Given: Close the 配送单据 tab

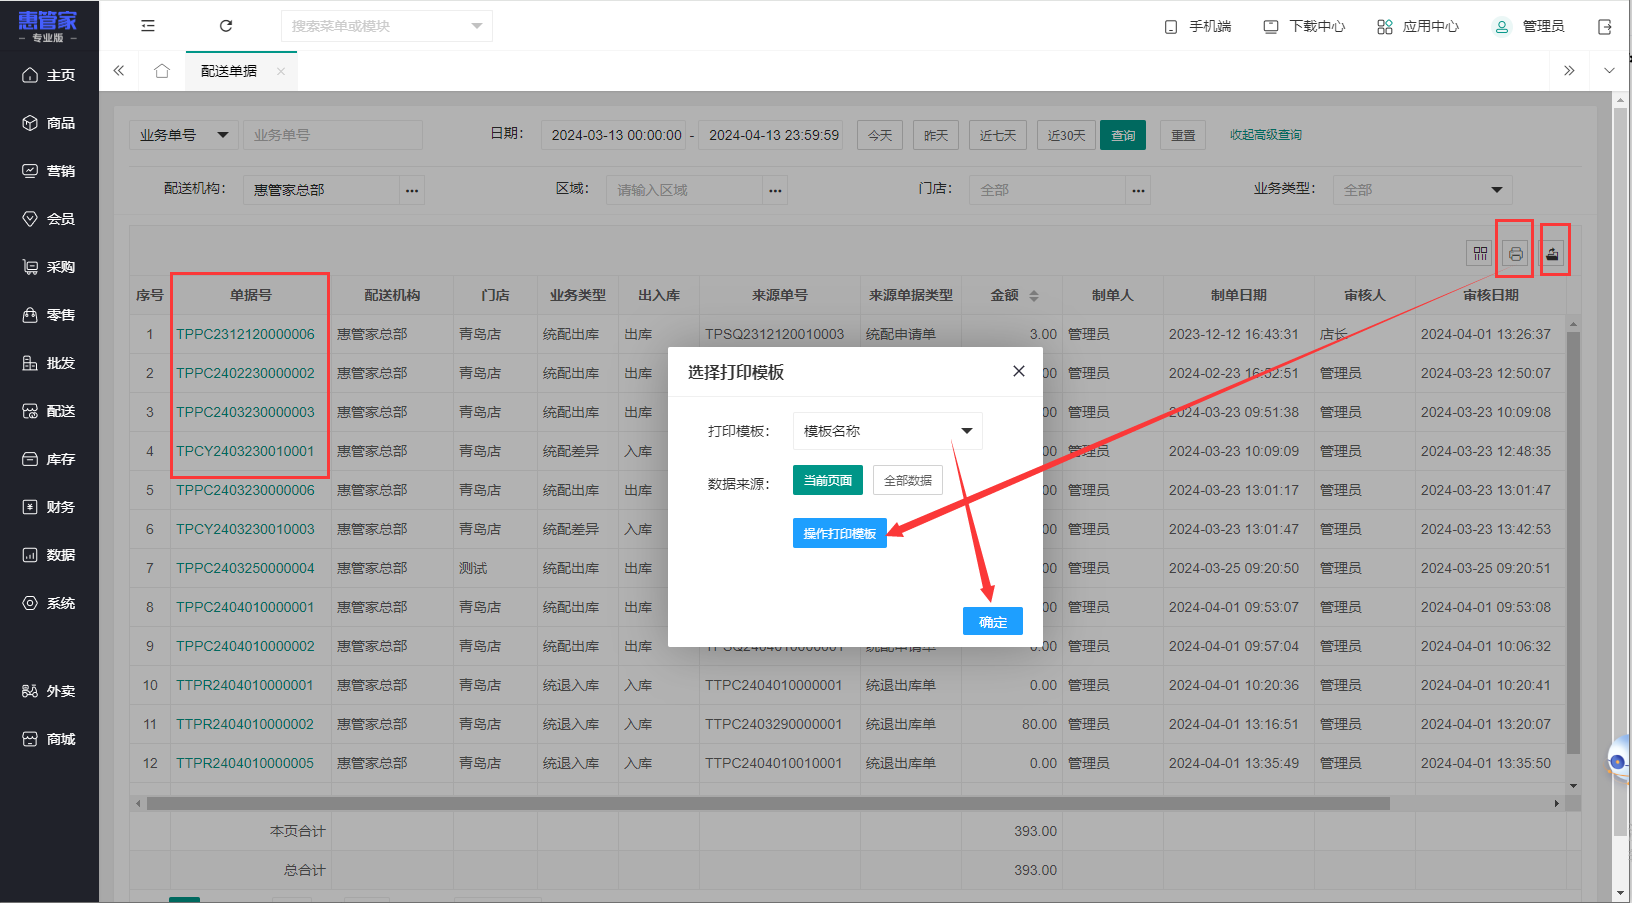Looking at the screenshot, I should click(x=281, y=71).
